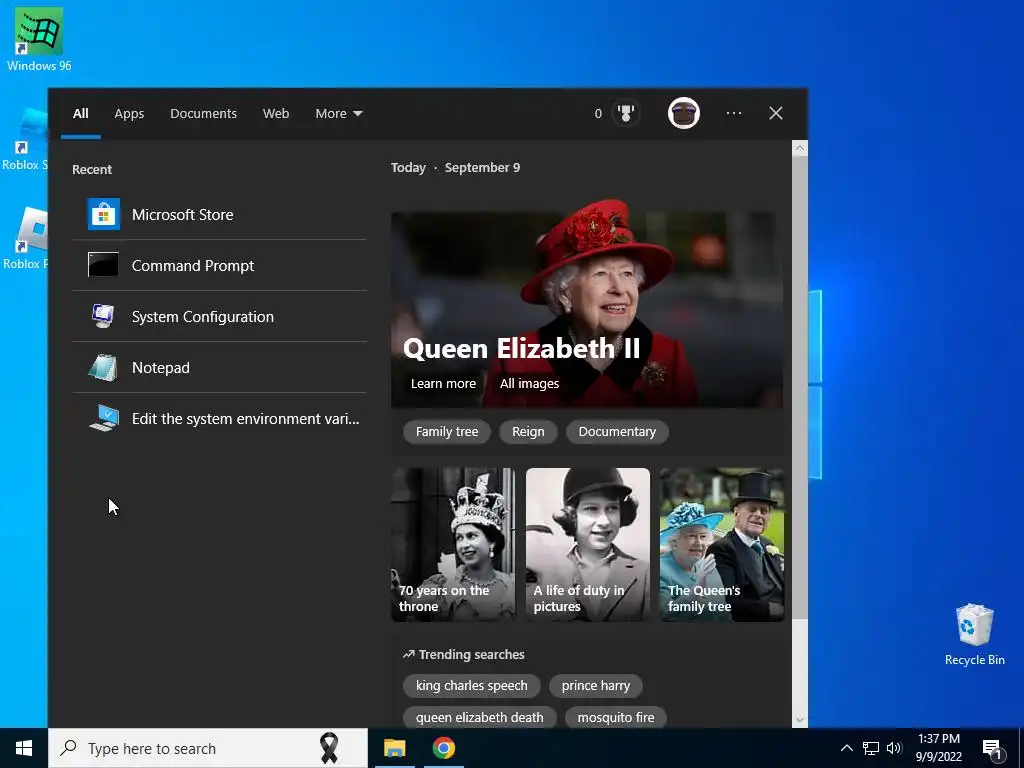1024x768 pixels.
Task: Click the user profile avatar
Action: pos(684,113)
